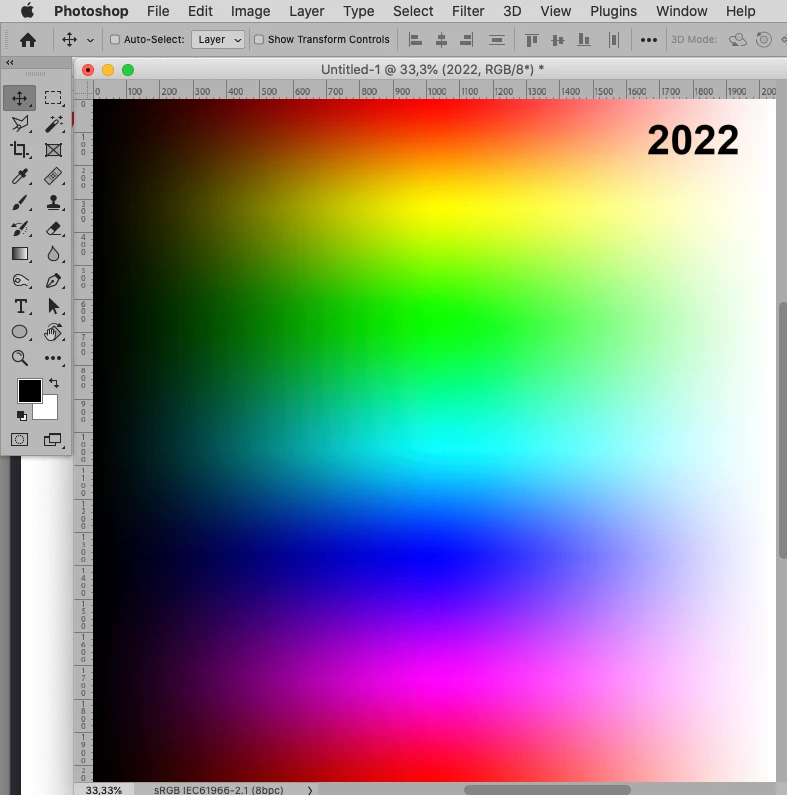
Task: Open the Edit menu
Action: tap(200, 11)
